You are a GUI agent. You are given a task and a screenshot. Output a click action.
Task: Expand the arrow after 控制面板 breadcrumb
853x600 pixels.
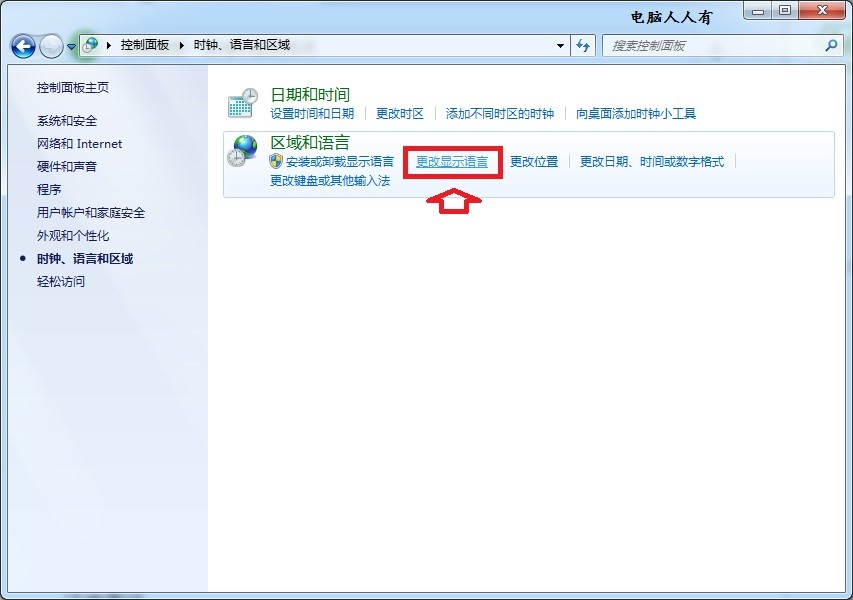click(182, 45)
